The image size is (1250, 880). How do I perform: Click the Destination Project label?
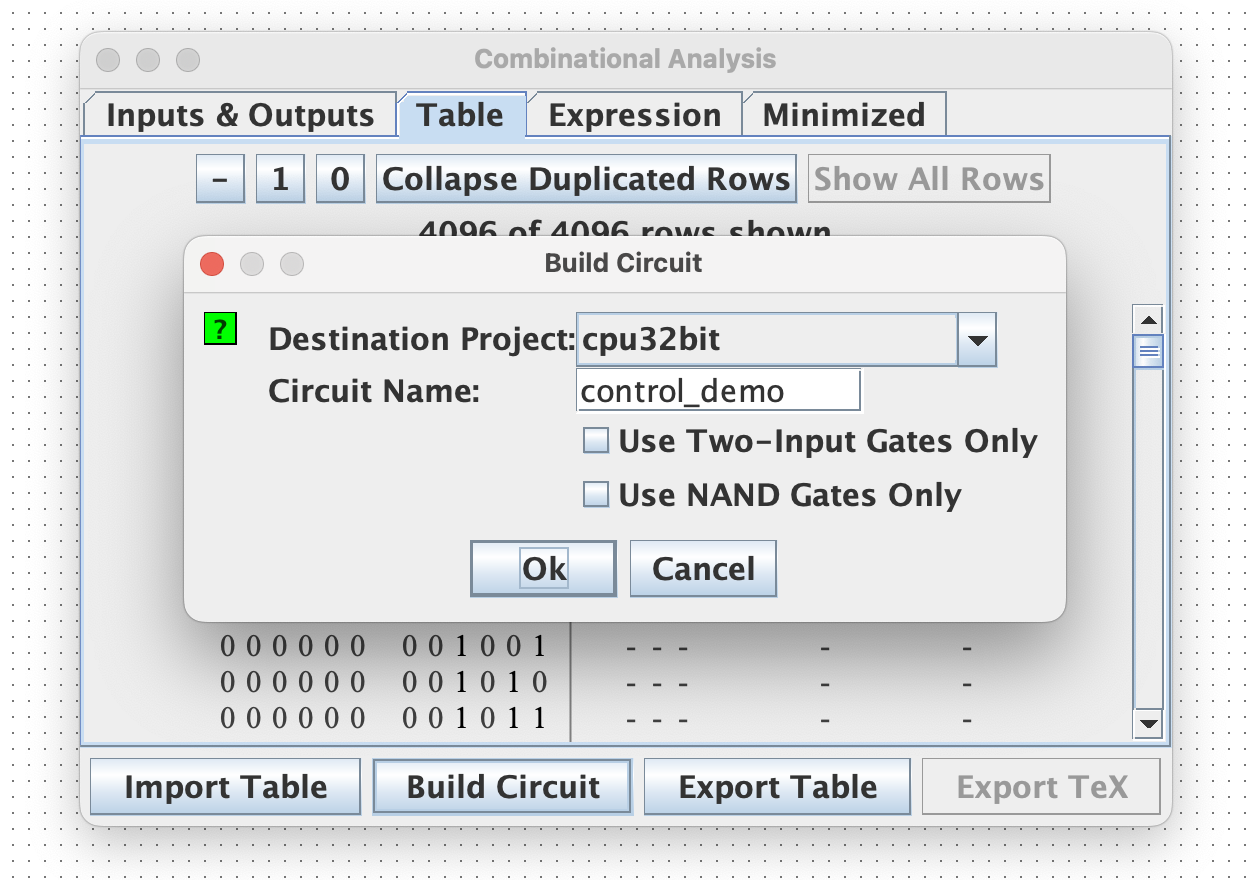(422, 340)
